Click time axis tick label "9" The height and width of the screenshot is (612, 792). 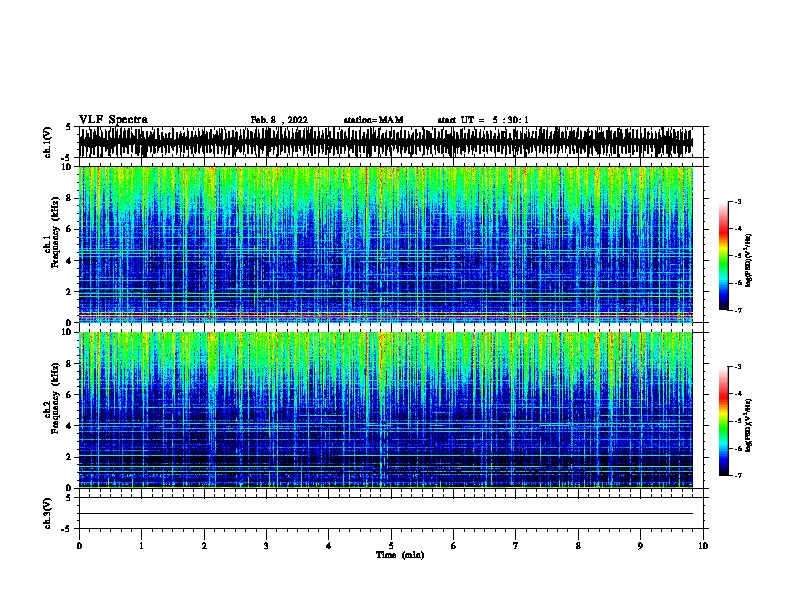click(640, 545)
